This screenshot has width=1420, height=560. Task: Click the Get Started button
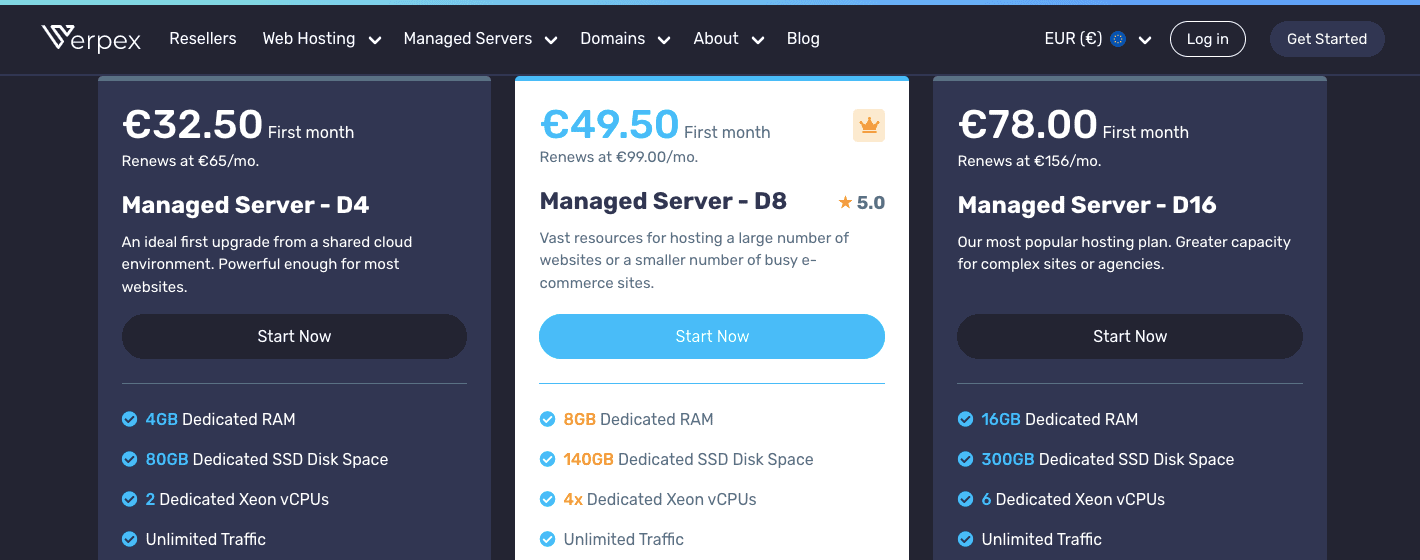click(x=1327, y=39)
